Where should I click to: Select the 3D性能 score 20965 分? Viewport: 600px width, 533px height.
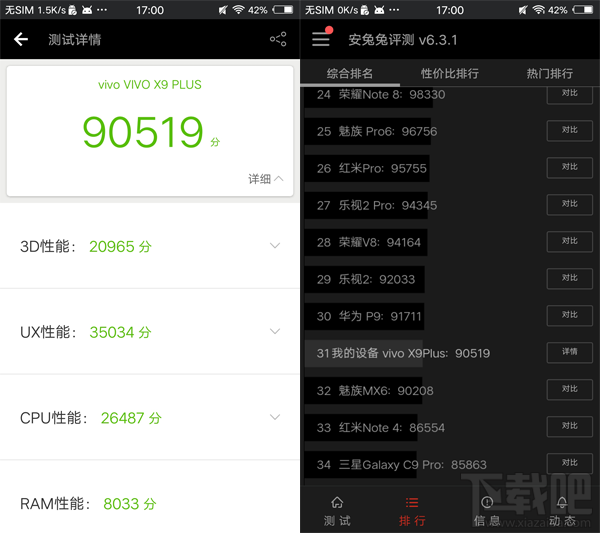(120, 246)
